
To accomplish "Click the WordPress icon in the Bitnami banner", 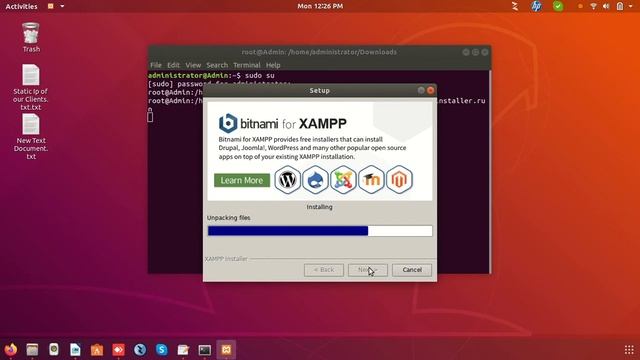I will (x=287, y=180).
